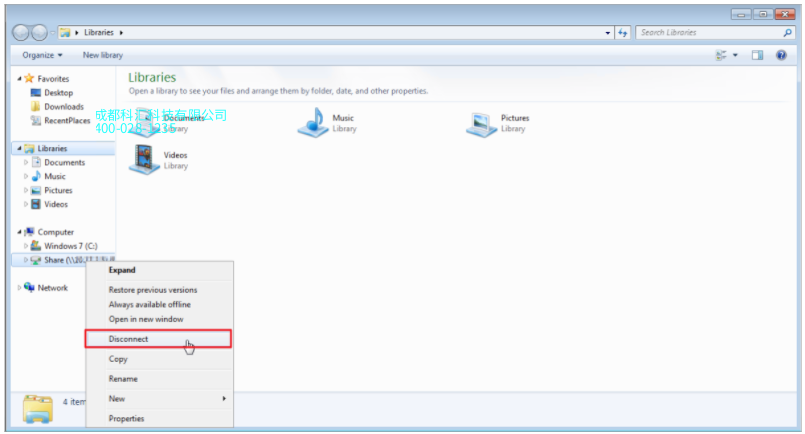Open the New submenu in context menu

click(x=159, y=399)
